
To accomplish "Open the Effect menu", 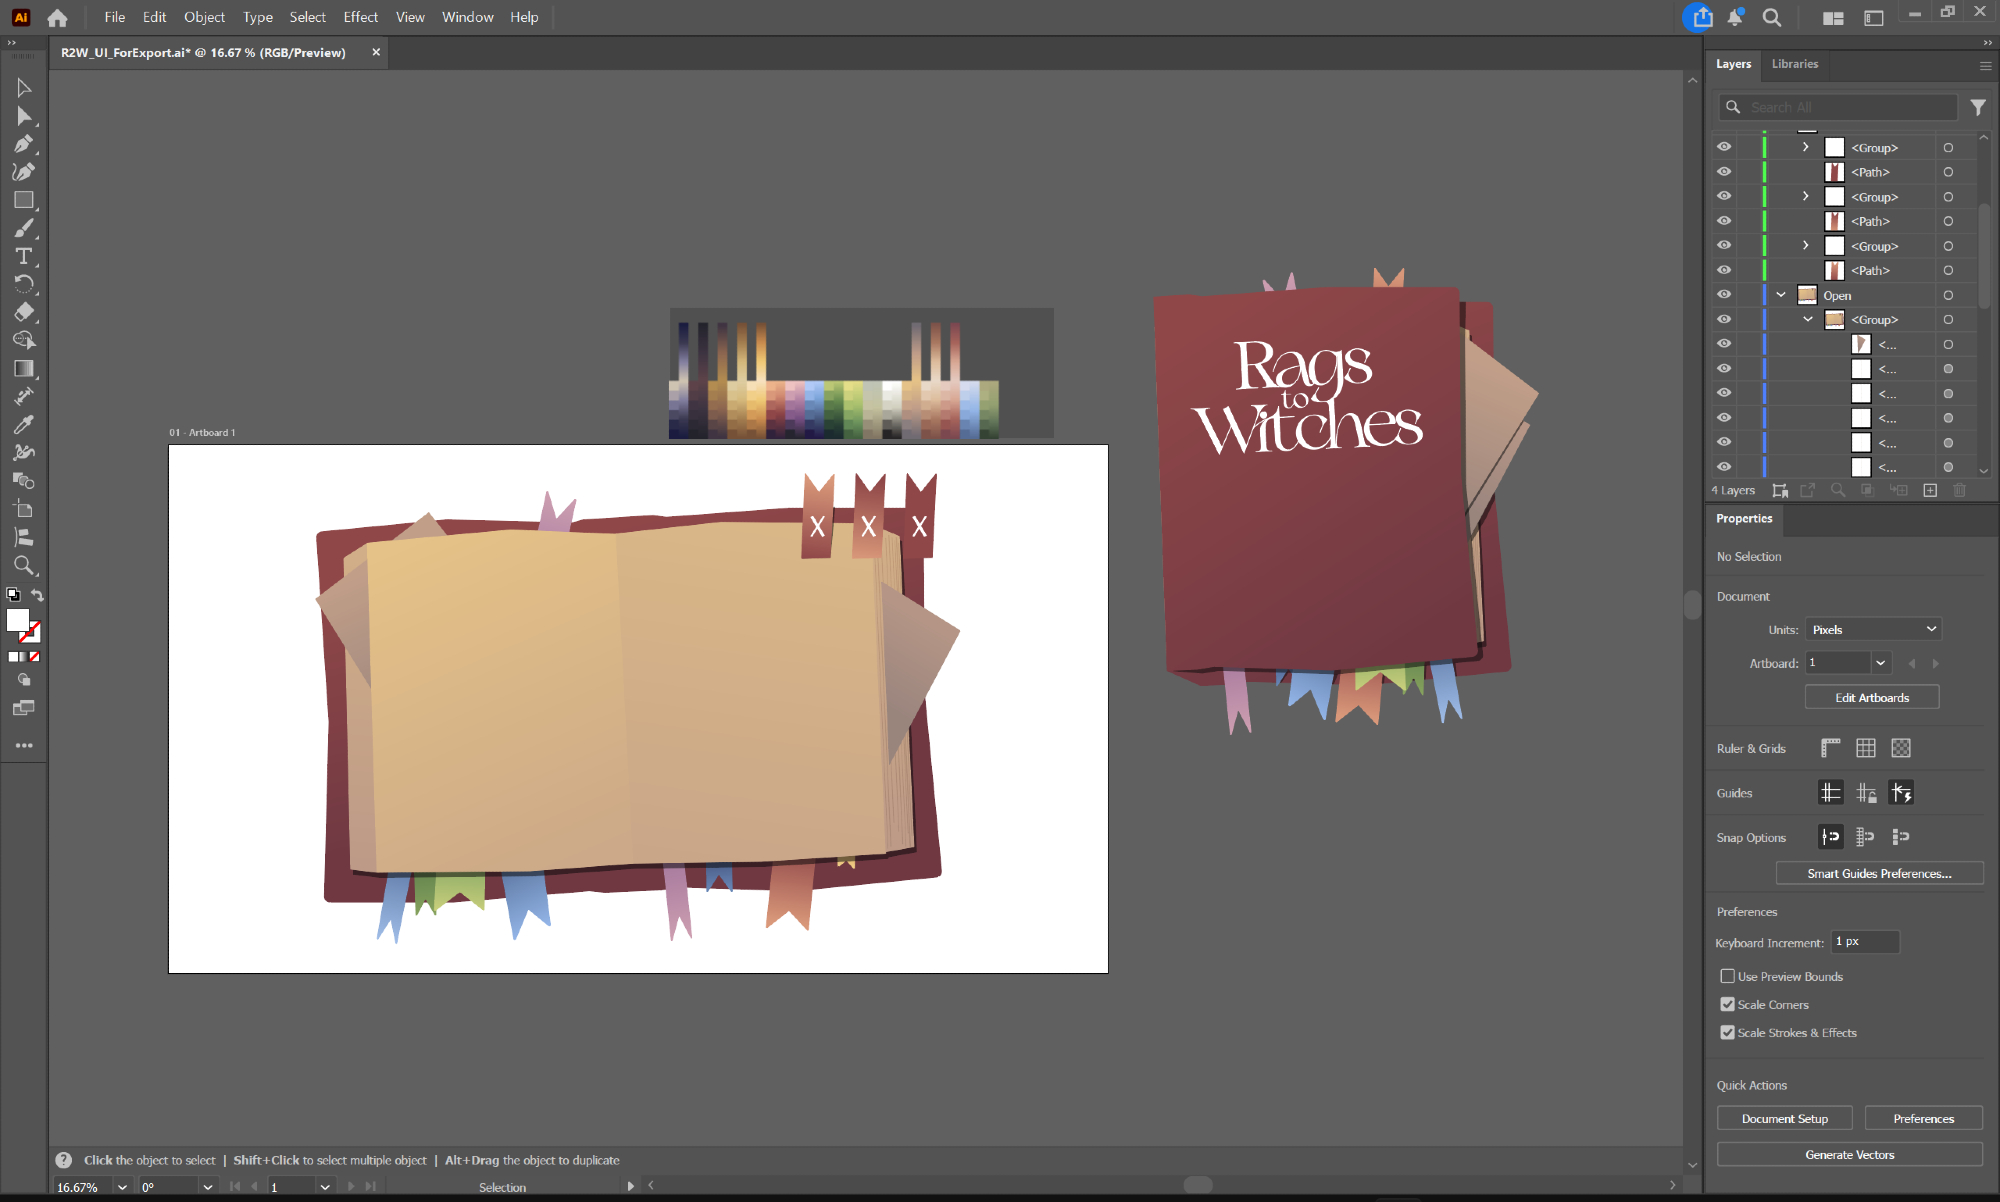I will [360, 17].
